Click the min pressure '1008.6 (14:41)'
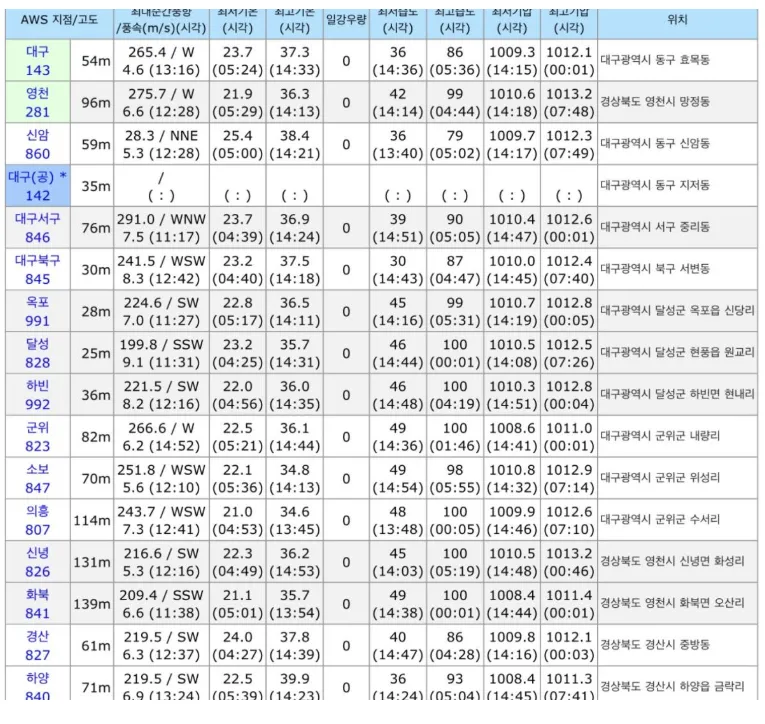 (x=512, y=437)
